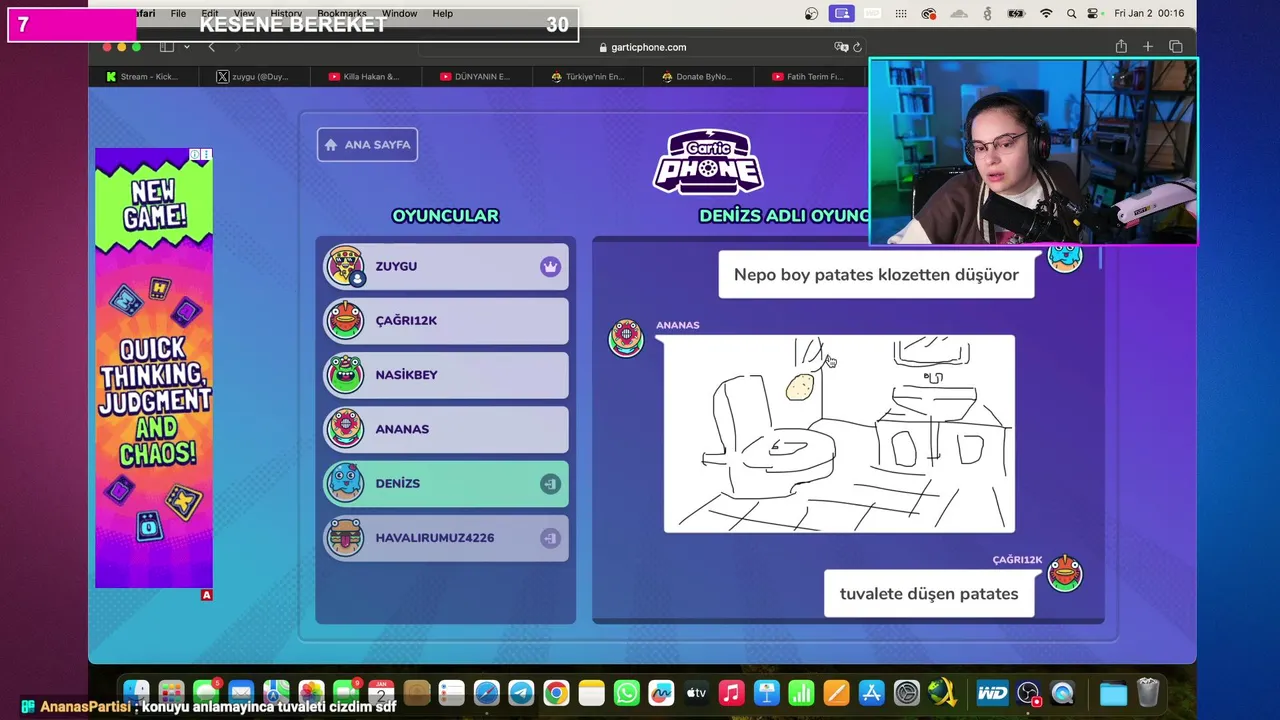Open Control Center in menu bar

(1094, 13)
